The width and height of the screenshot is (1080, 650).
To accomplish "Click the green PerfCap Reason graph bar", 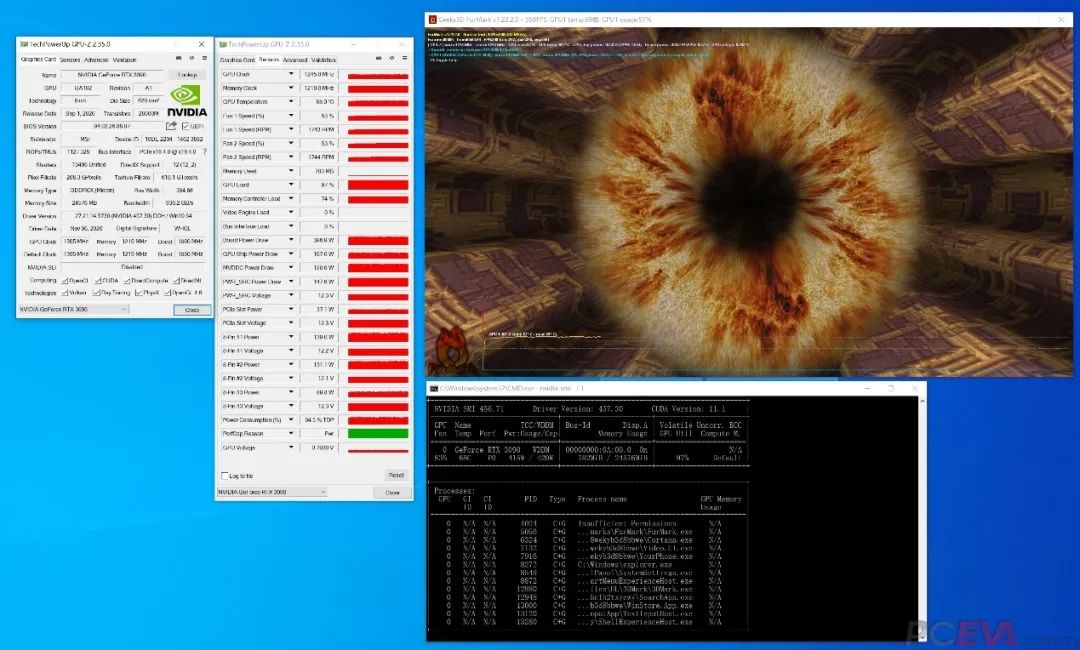I will pyautogui.click(x=377, y=433).
